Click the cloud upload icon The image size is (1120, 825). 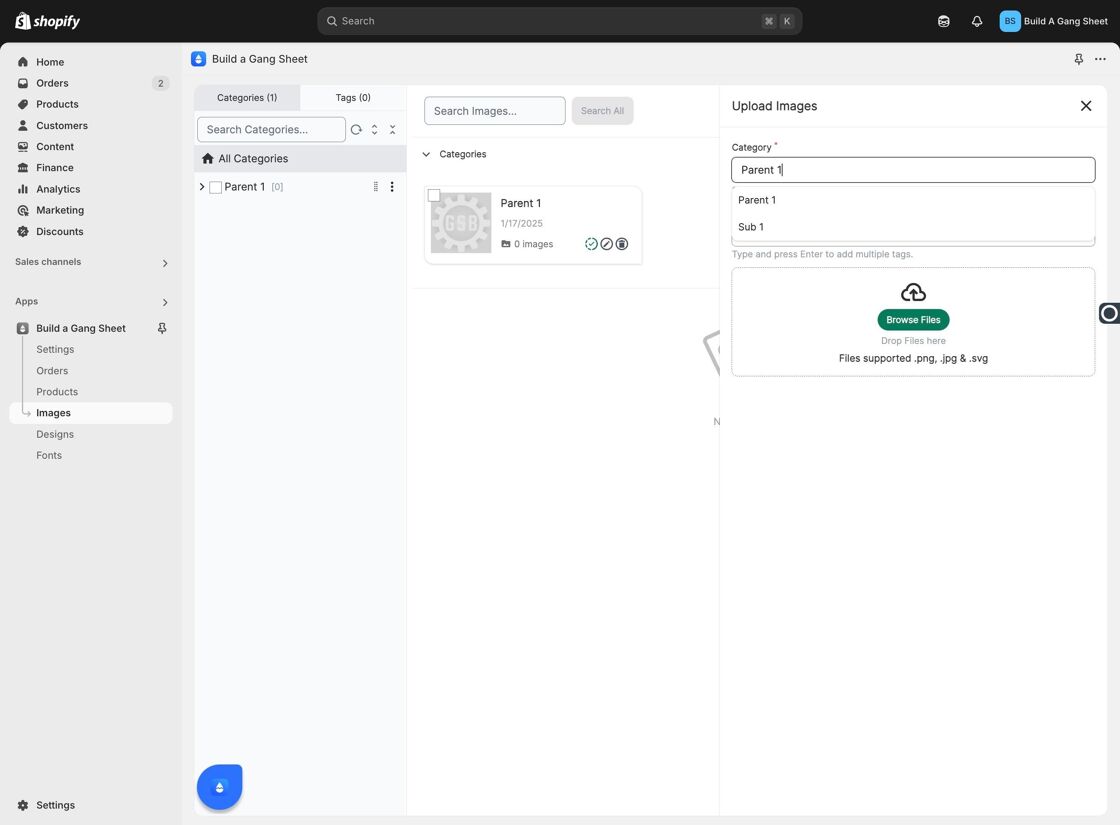pos(913,292)
